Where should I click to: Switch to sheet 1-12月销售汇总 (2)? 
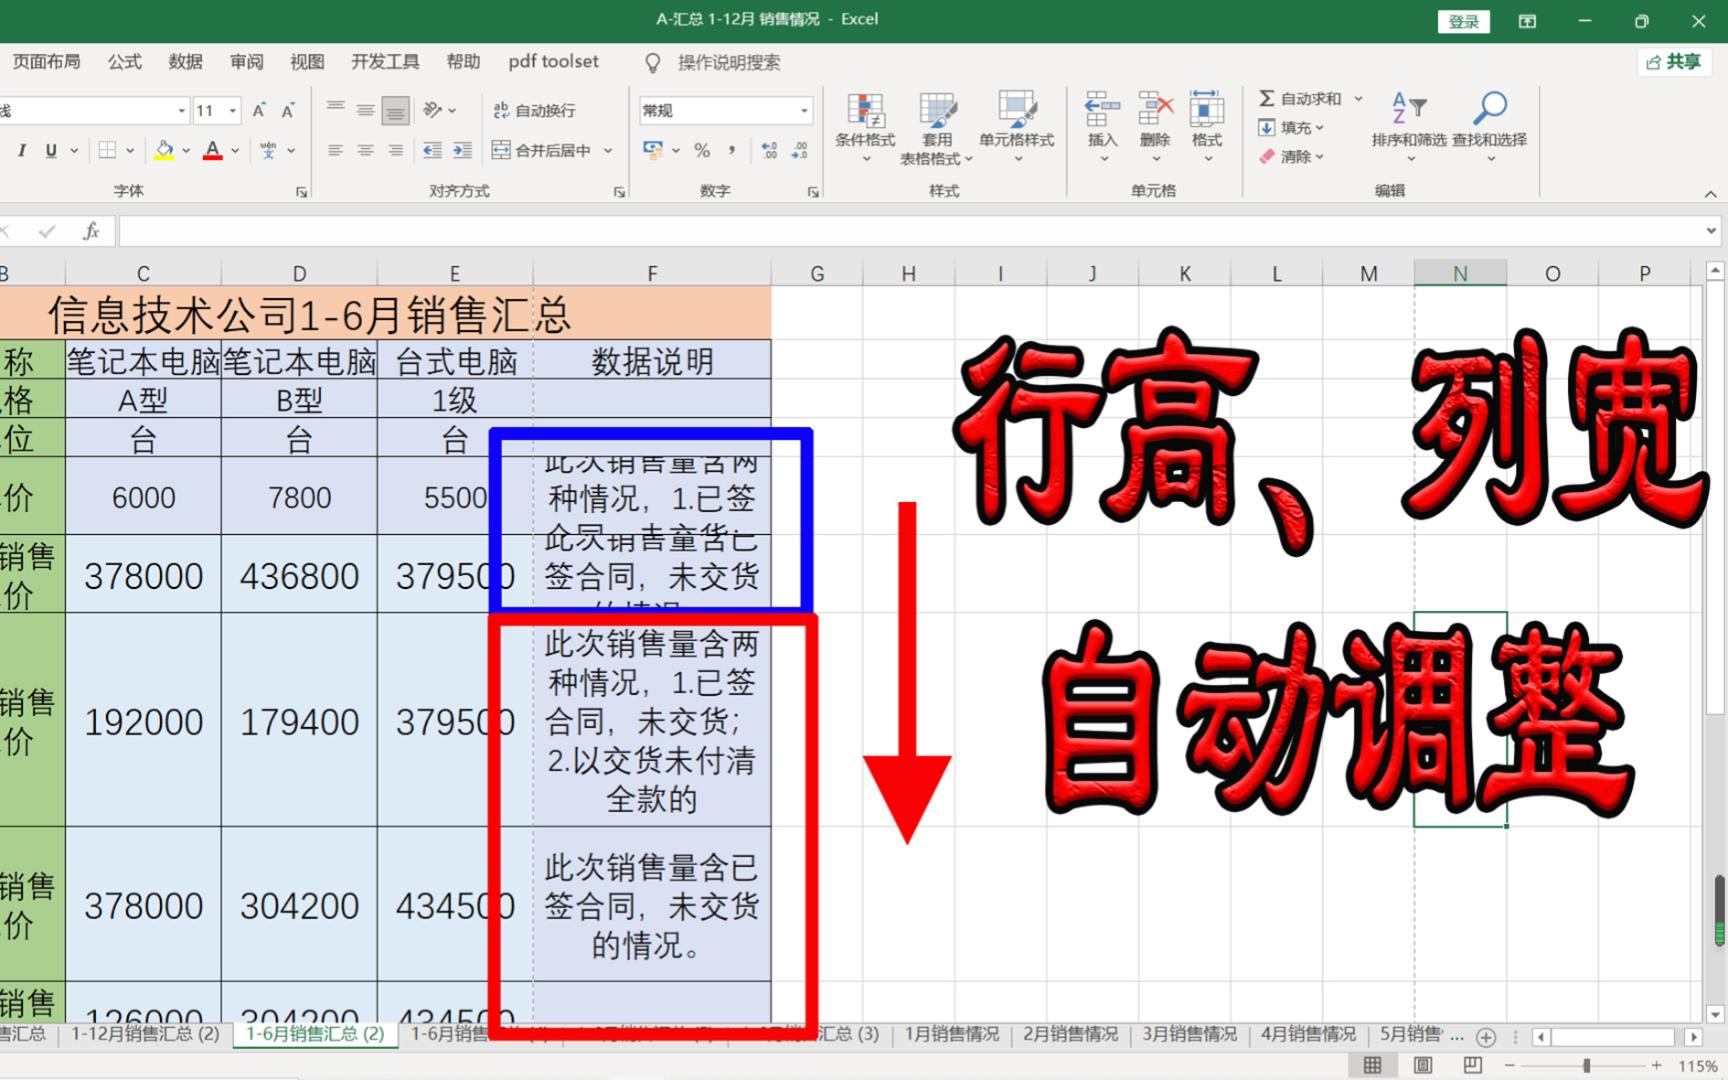tap(145, 1034)
